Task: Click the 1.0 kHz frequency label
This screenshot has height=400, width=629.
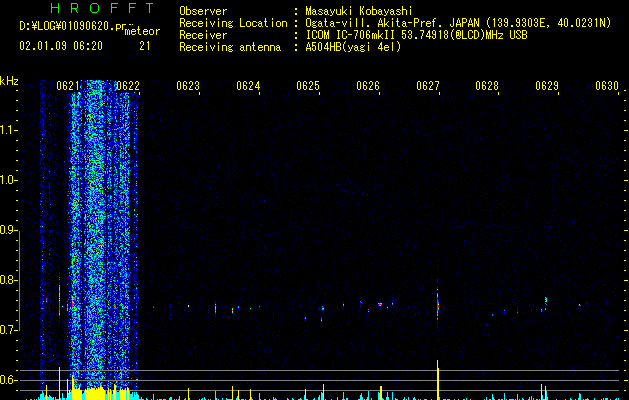Action: pyautogui.click(x=9, y=180)
